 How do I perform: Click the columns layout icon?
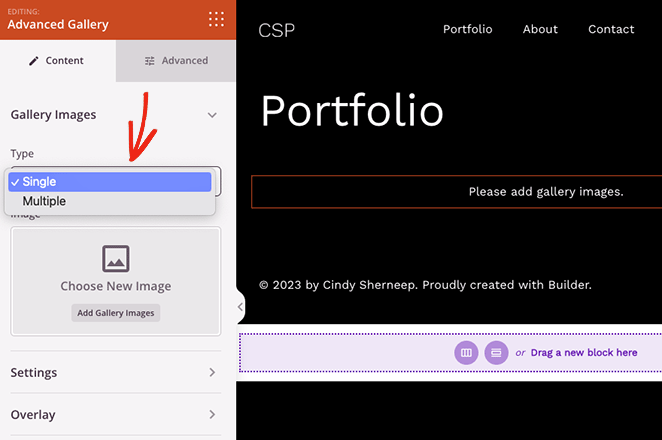point(466,353)
